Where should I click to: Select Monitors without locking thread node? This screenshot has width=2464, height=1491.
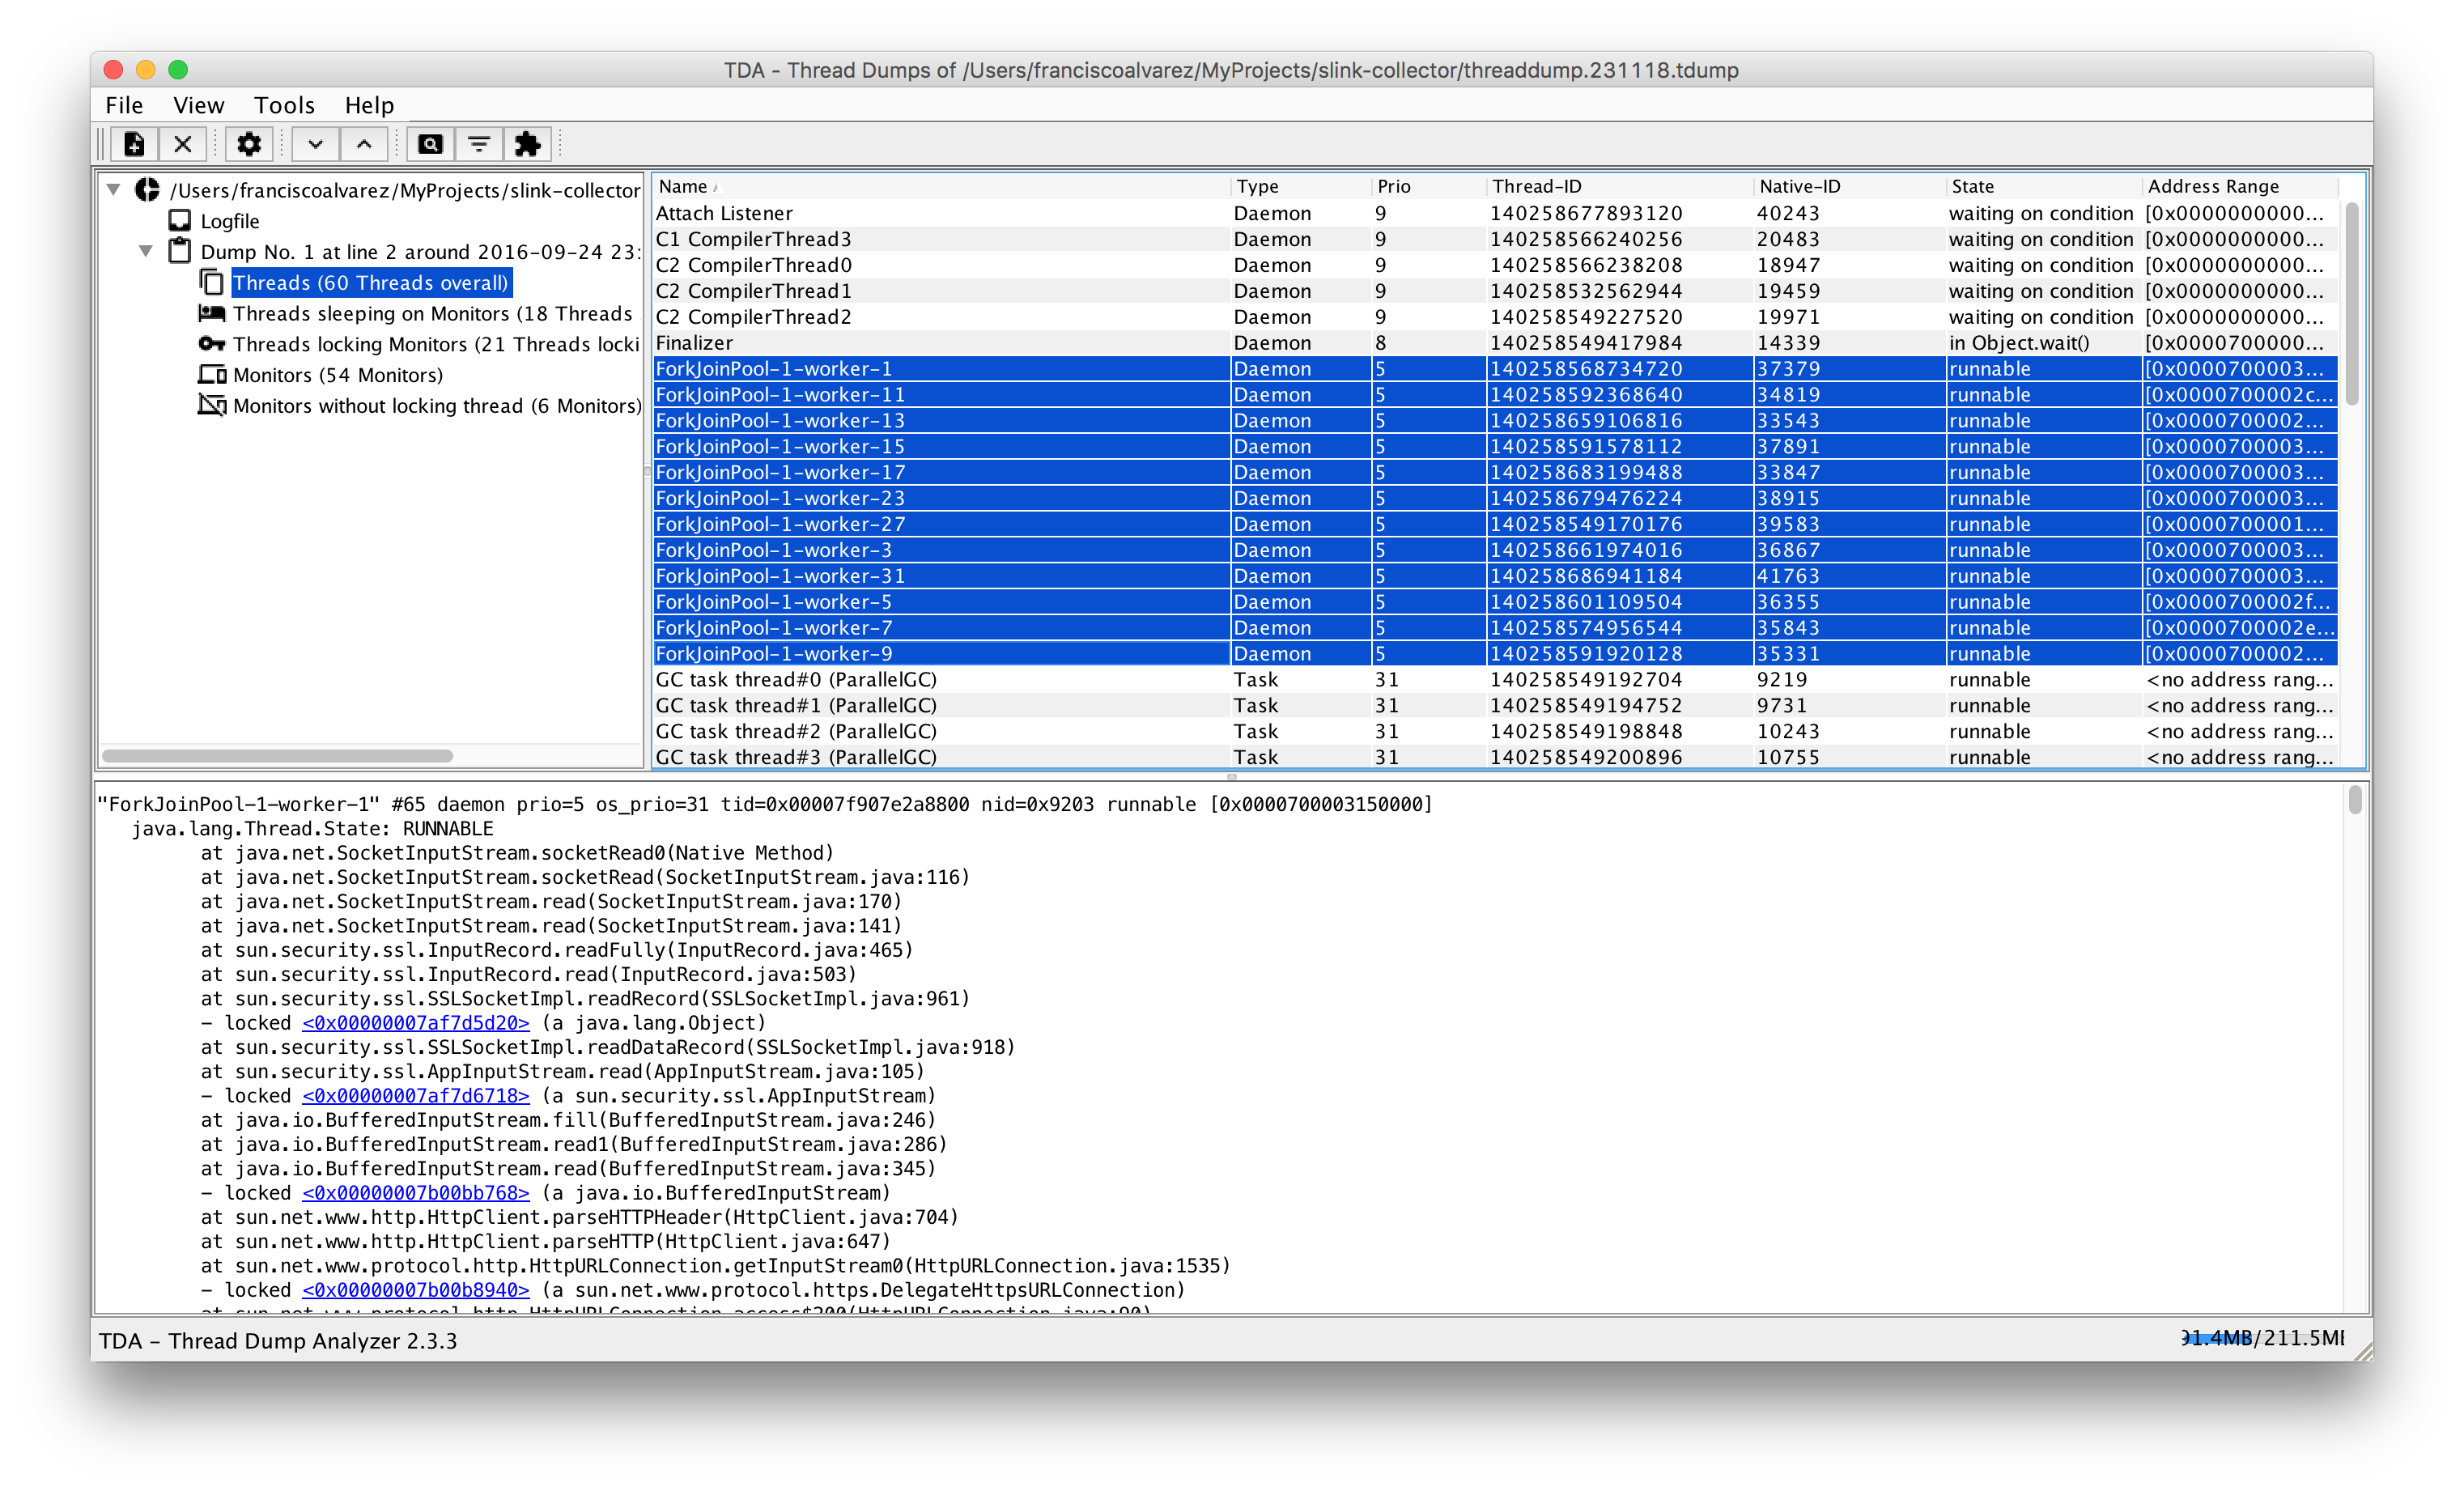pyautogui.click(x=437, y=406)
